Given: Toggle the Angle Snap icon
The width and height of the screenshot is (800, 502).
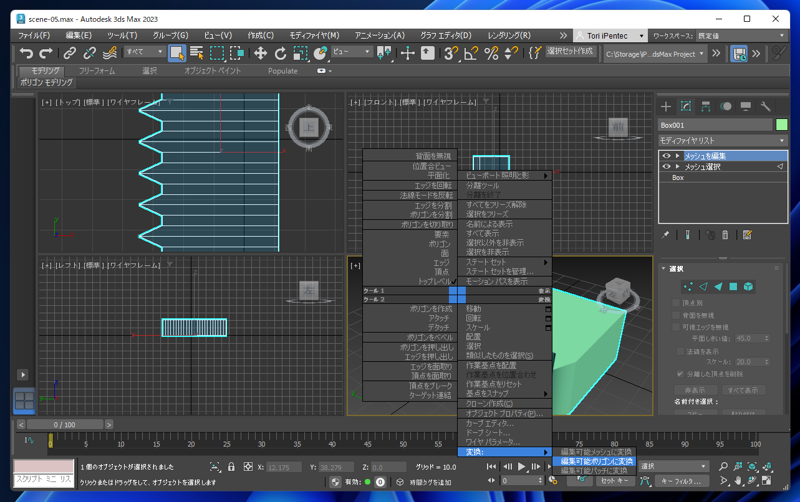Looking at the screenshot, I should tap(471, 53).
